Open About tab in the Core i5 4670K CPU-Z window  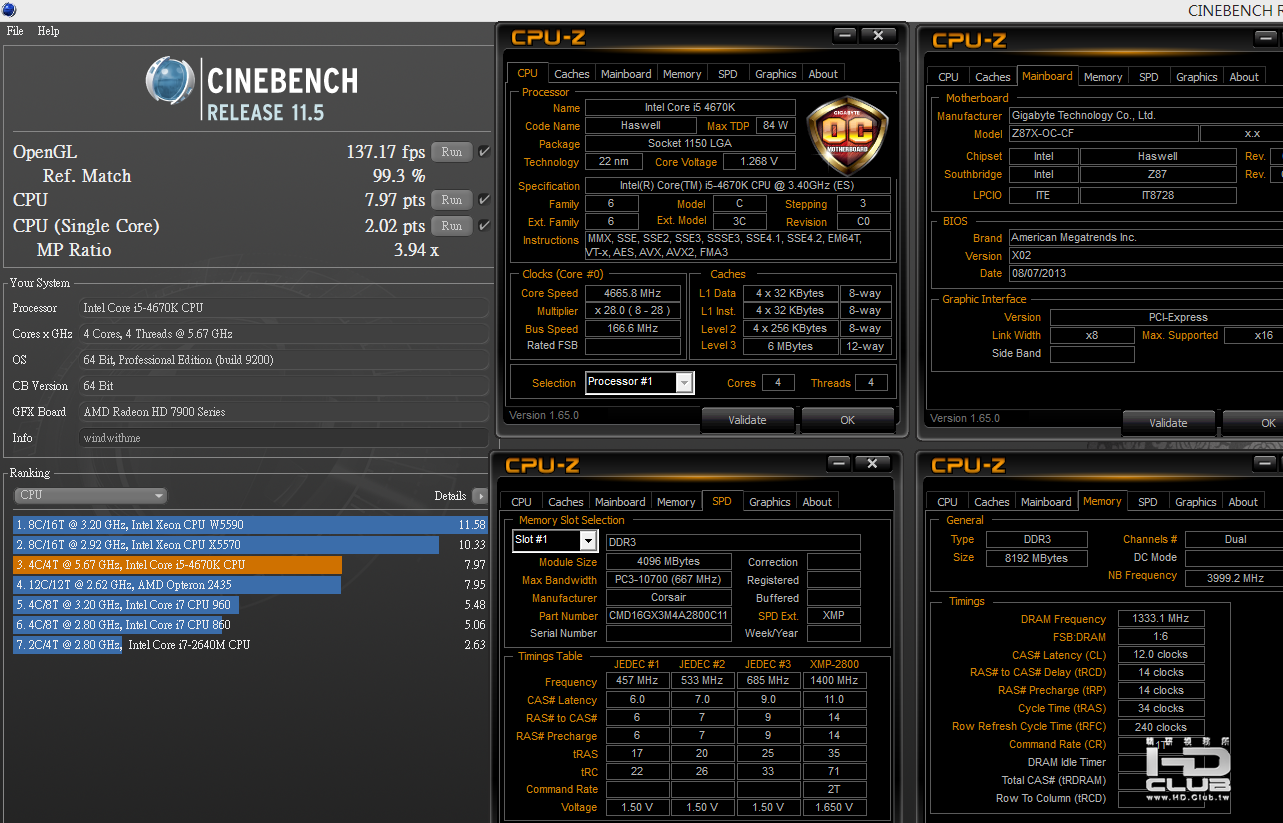[x=824, y=74]
